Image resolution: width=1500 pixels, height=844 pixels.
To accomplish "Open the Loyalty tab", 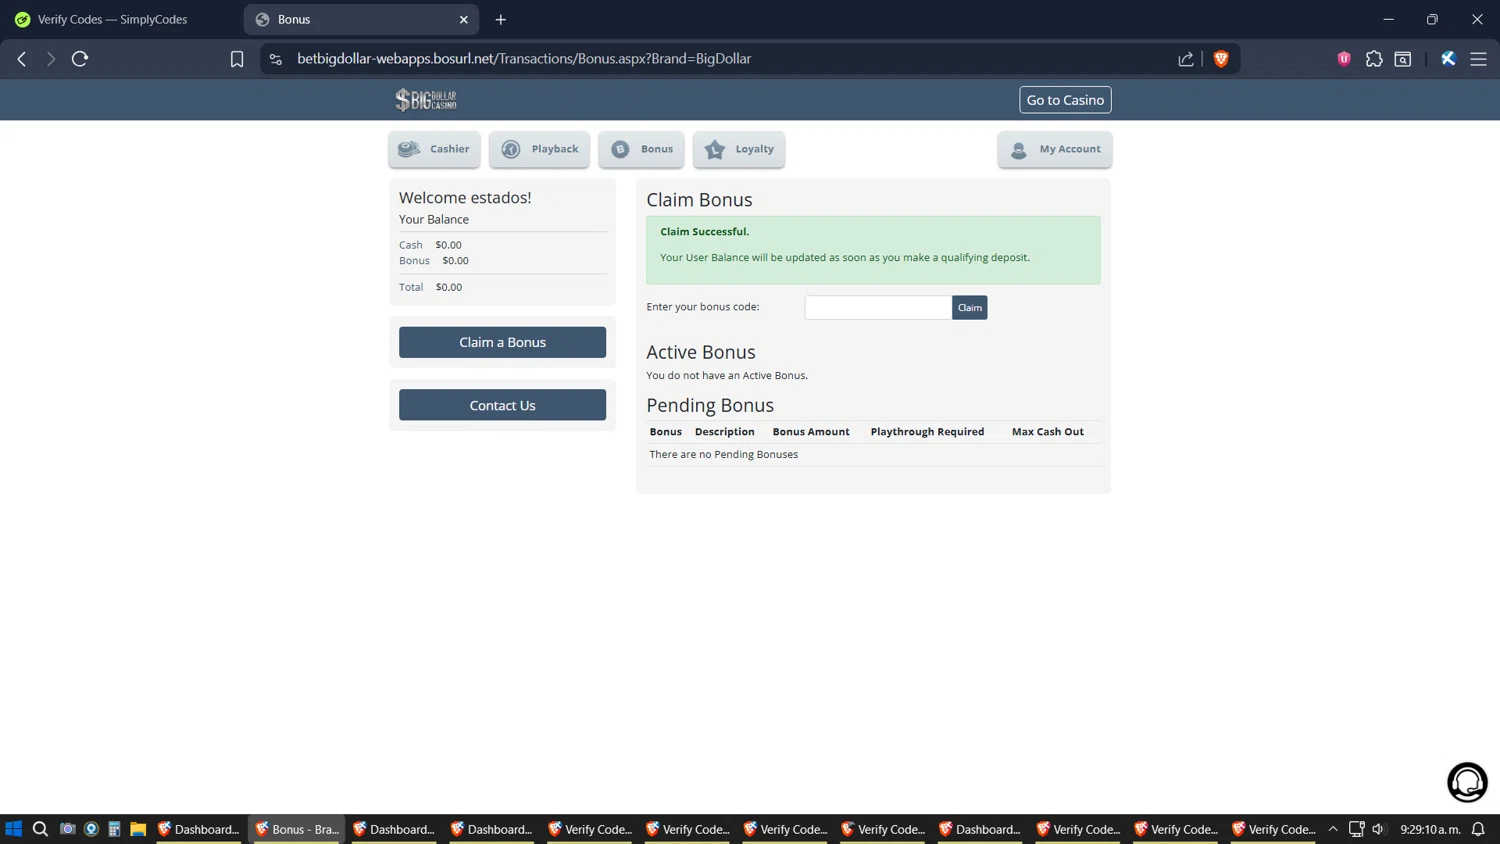I will click(x=739, y=149).
